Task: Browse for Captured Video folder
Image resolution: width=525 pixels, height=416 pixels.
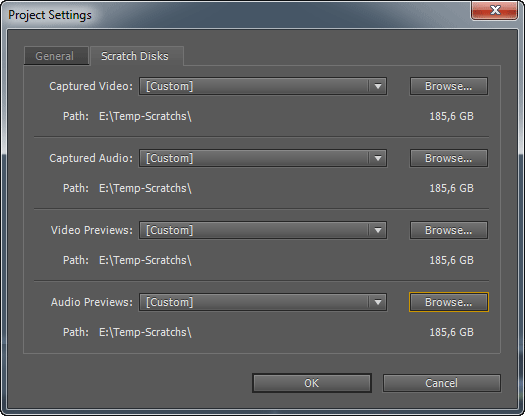Action: (449, 86)
